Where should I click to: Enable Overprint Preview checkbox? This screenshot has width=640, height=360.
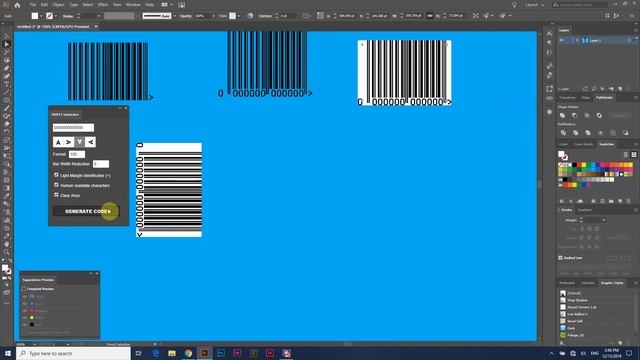click(x=24, y=289)
